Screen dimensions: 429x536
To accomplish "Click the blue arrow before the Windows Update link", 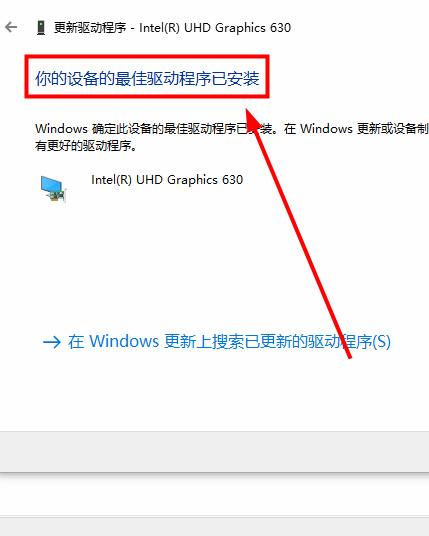I will coord(52,342).
